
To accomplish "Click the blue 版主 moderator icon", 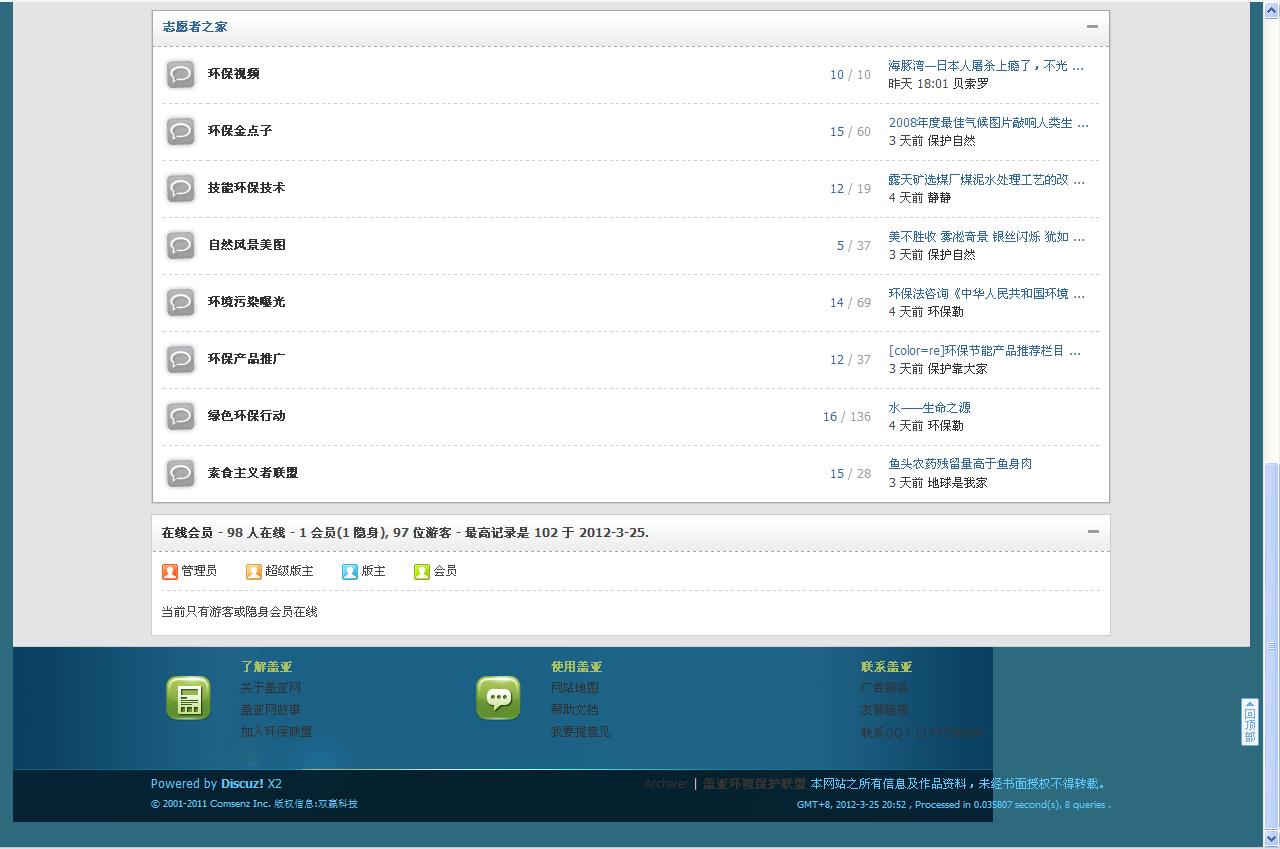I will (347, 571).
